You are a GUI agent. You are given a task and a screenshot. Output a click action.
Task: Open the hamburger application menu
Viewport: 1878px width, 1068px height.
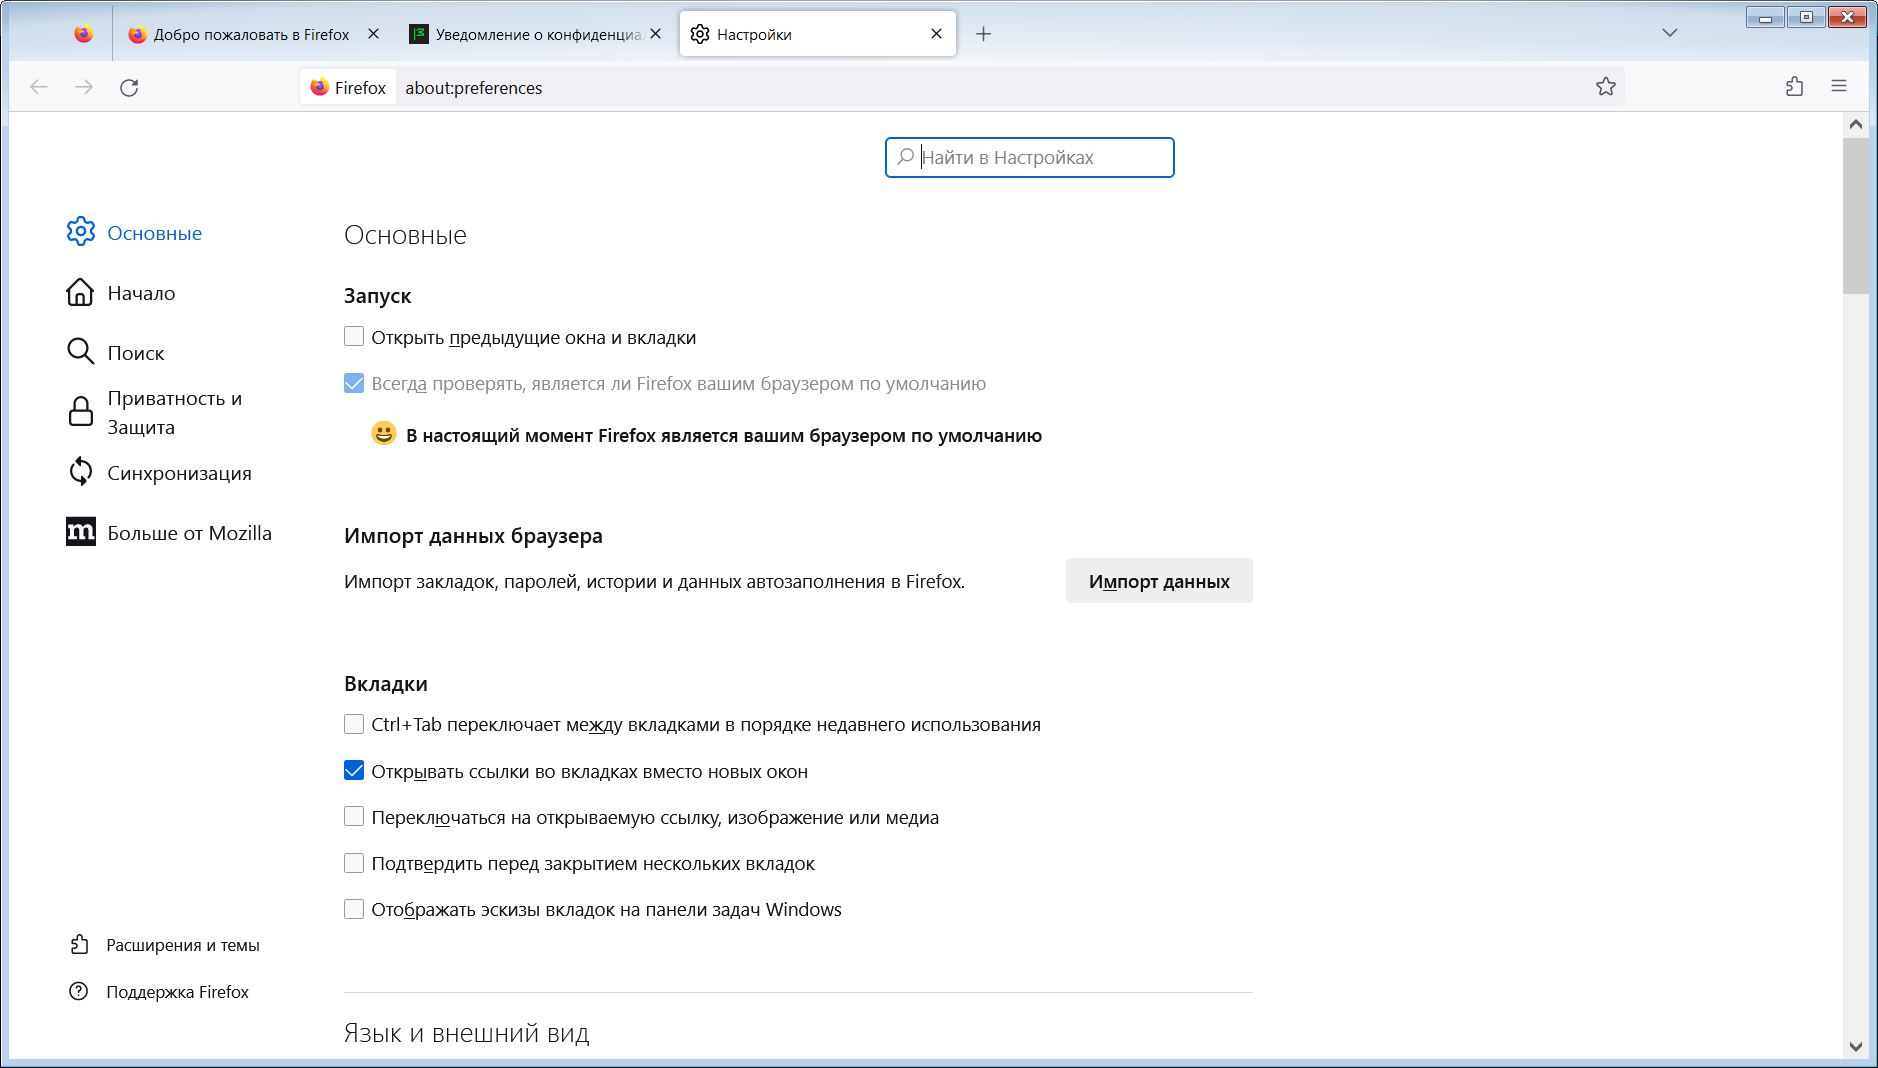click(1838, 87)
